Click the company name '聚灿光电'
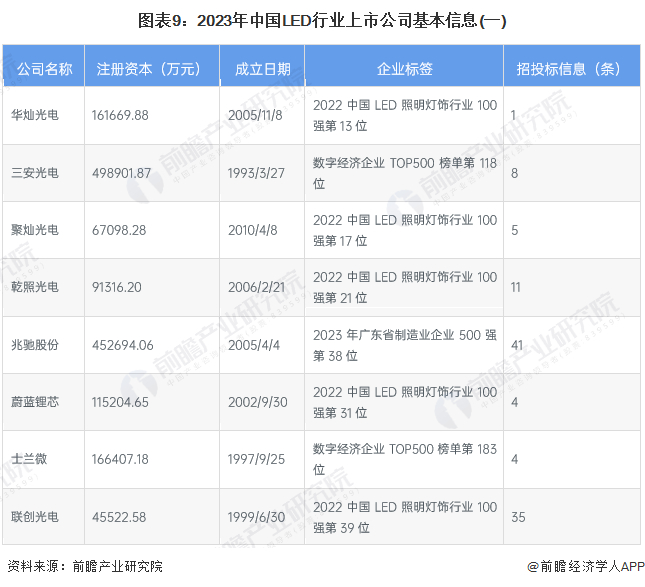645x587 pixels. click(35, 230)
